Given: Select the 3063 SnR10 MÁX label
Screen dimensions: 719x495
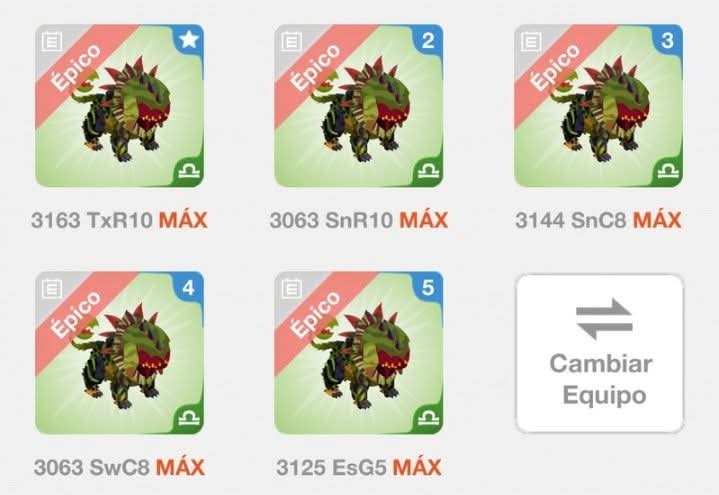Looking at the screenshot, I should 359,220.
